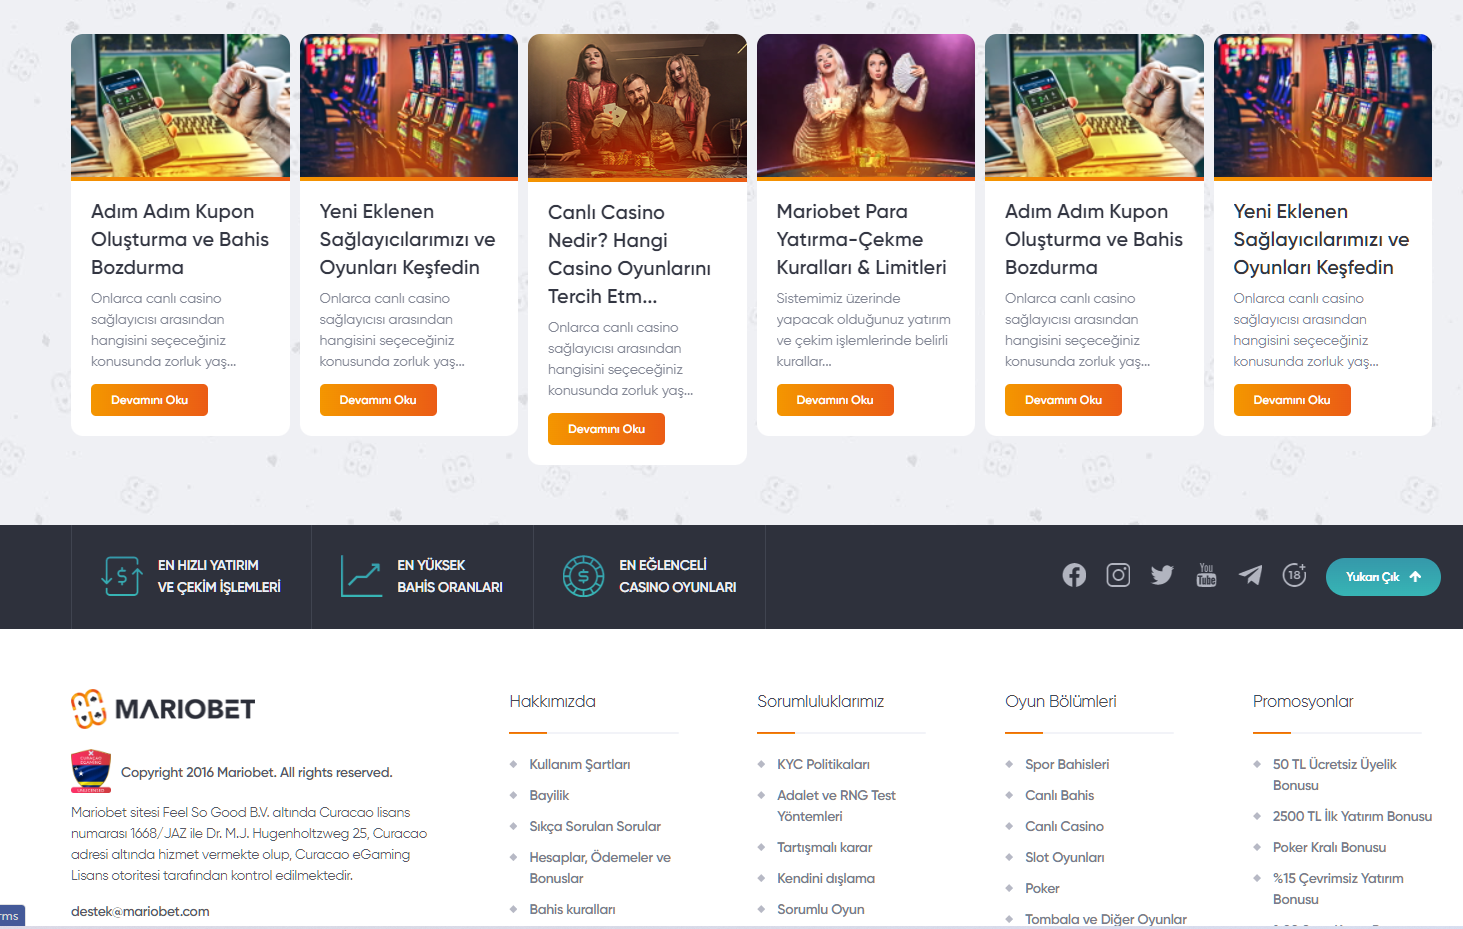
Task: Click the Twitter bird icon
Action: click(x=1162, y=575)
